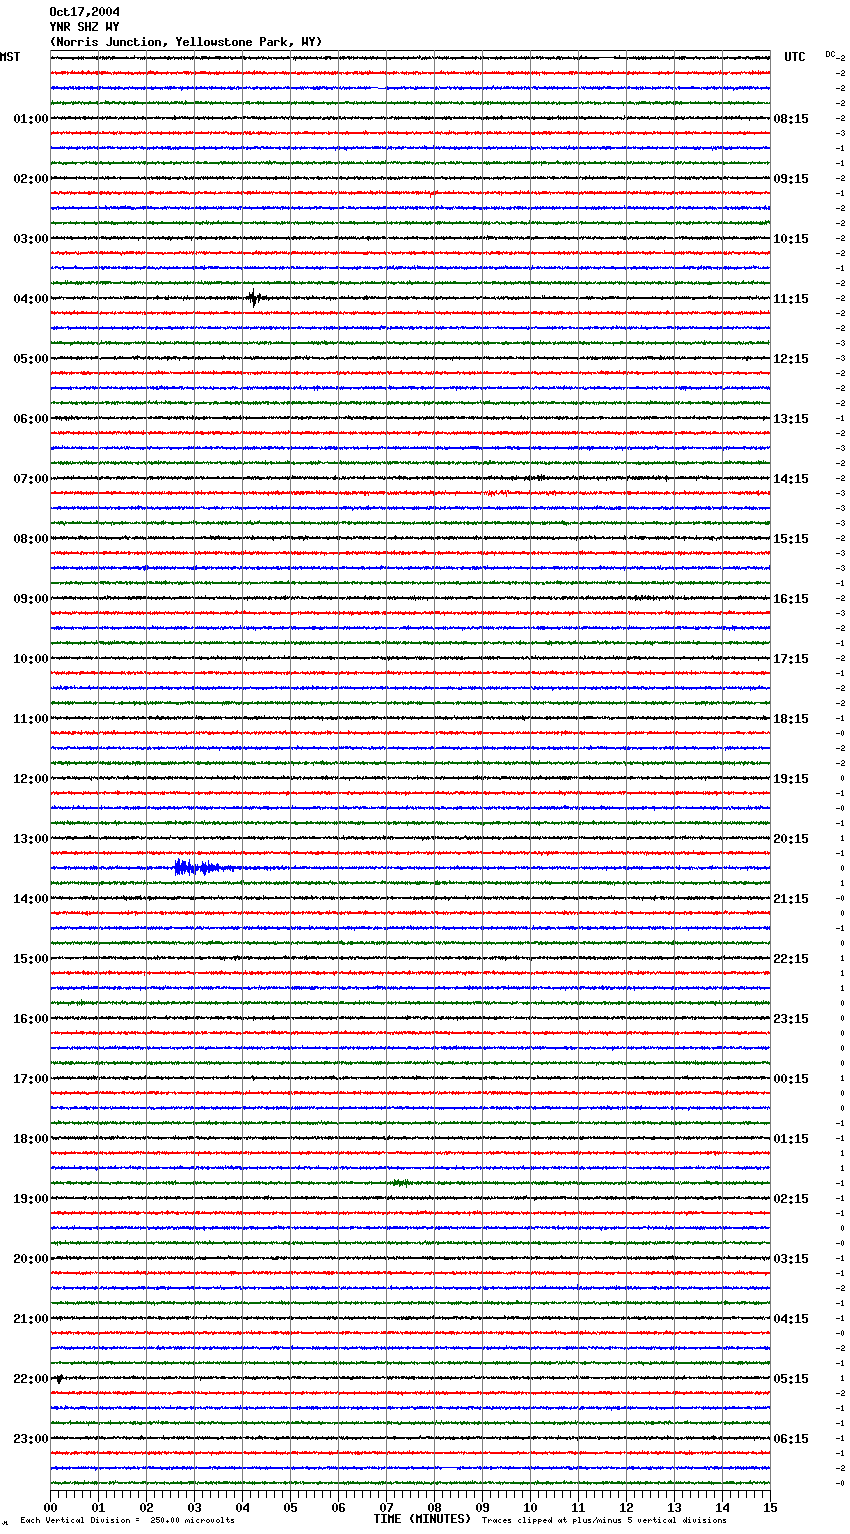The width and height of the screenshot is (850, 1534).
Task: Click "Each Vertical Division = 250.00 microvolts" note
Action: (127, 1520)
